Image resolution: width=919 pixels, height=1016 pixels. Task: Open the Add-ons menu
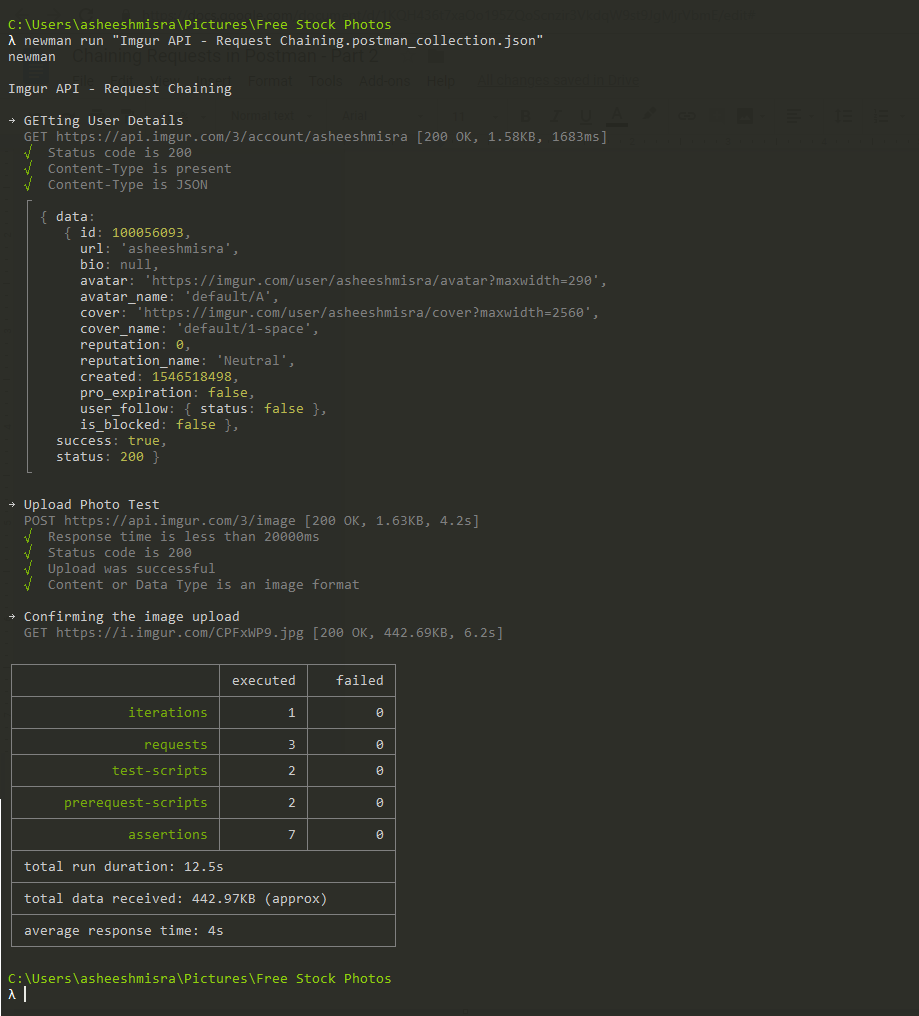pyautogui.click(x=385, y=81)
